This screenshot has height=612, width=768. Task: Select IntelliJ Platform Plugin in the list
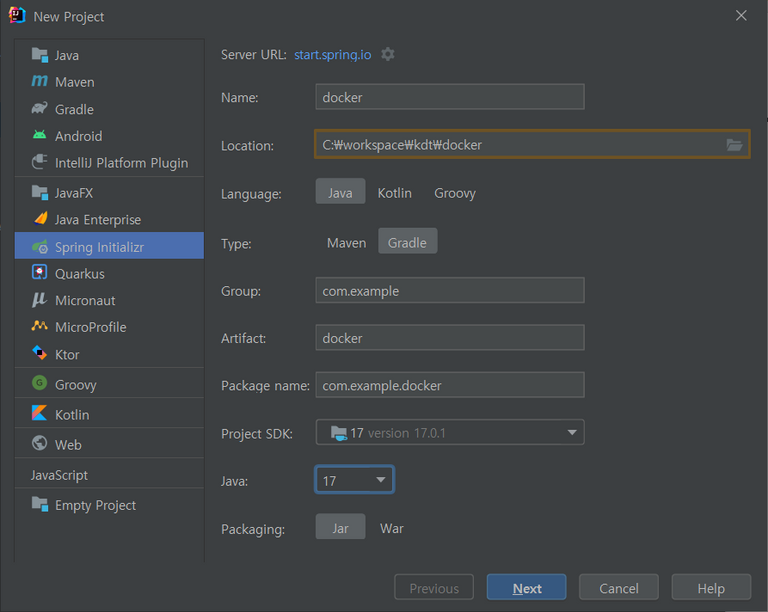point(109,163)
